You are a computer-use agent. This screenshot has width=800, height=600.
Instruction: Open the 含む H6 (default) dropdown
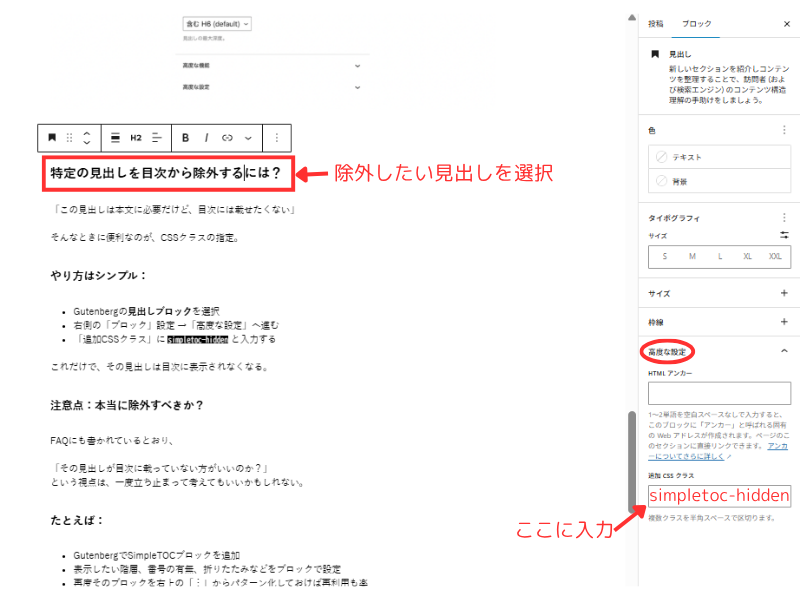click(x=217, y=24)
